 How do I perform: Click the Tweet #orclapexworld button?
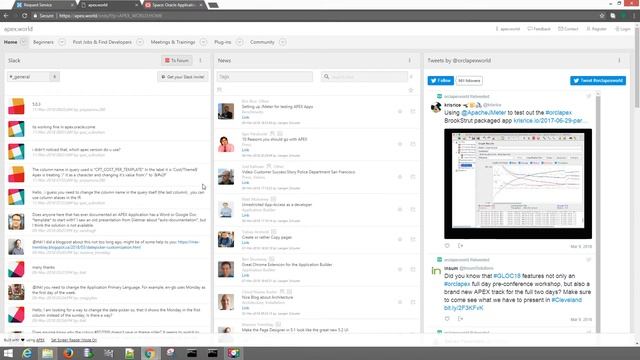pos(598,80)
